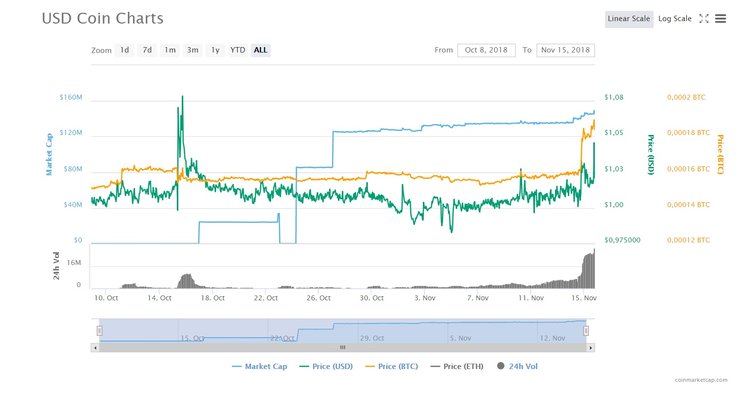Edit the From date field
The height and width of the screenshot is (398, 750).
pos(486,50)
